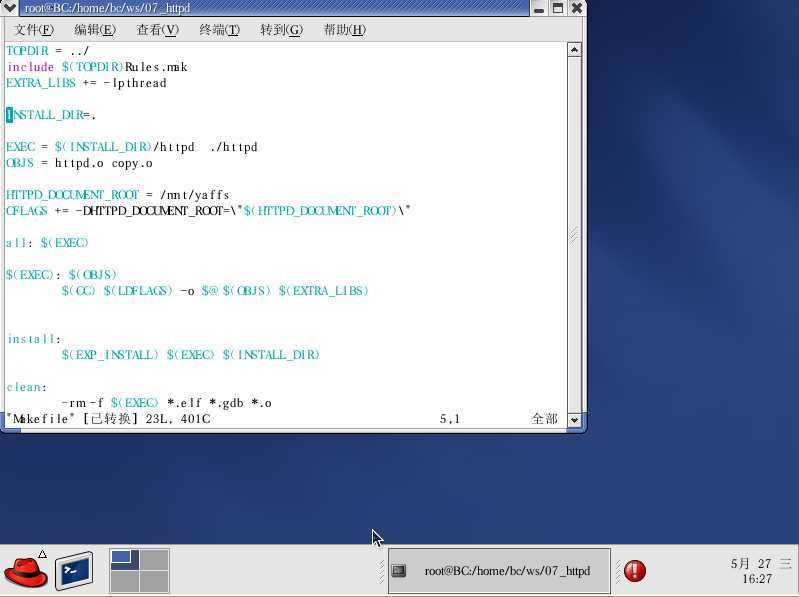Click the cursor position '5,1' in status line

(x=449, y=419)
